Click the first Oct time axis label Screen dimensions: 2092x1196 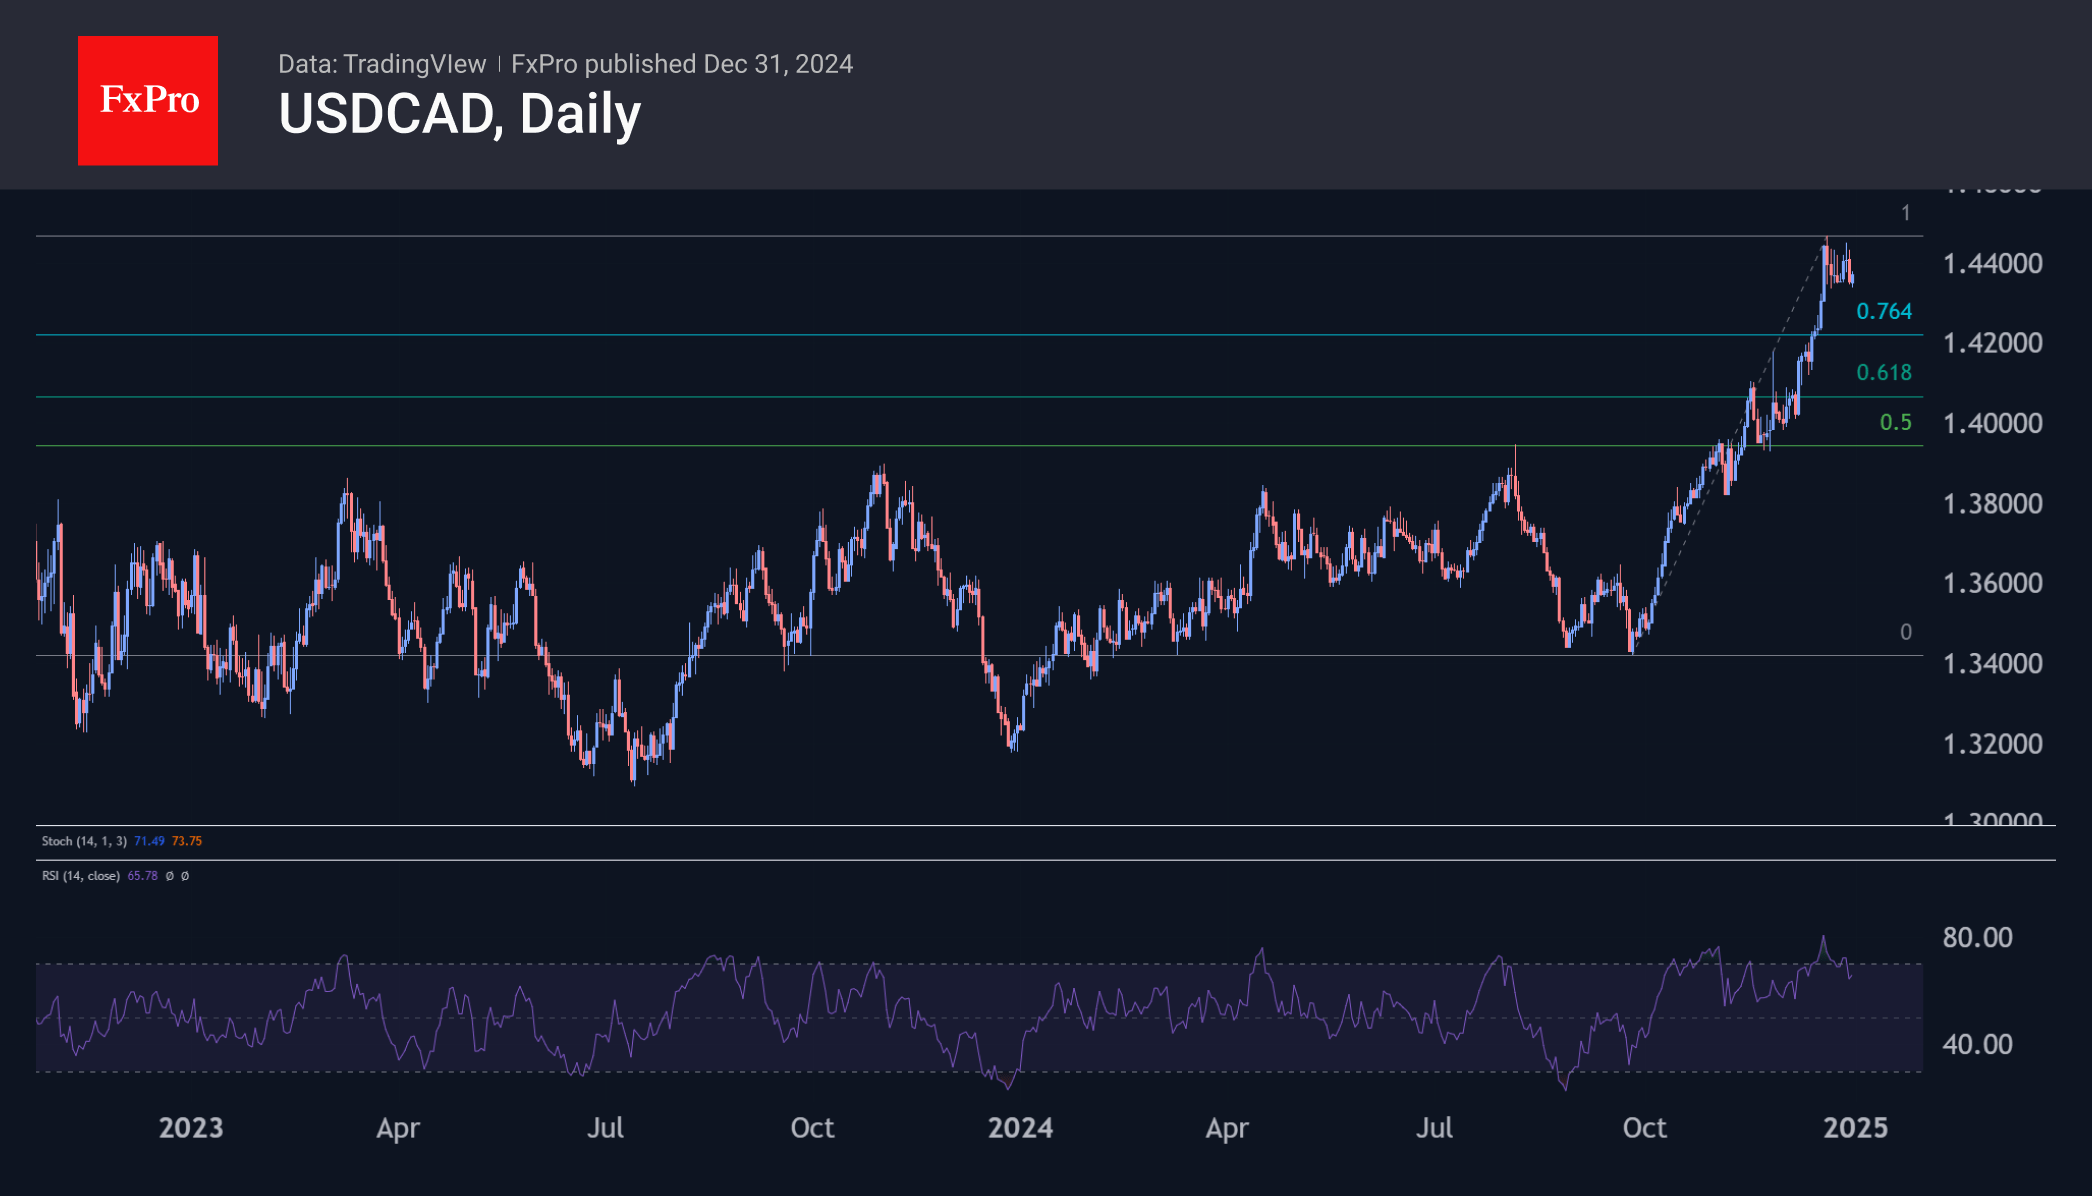coord(812,1128)
